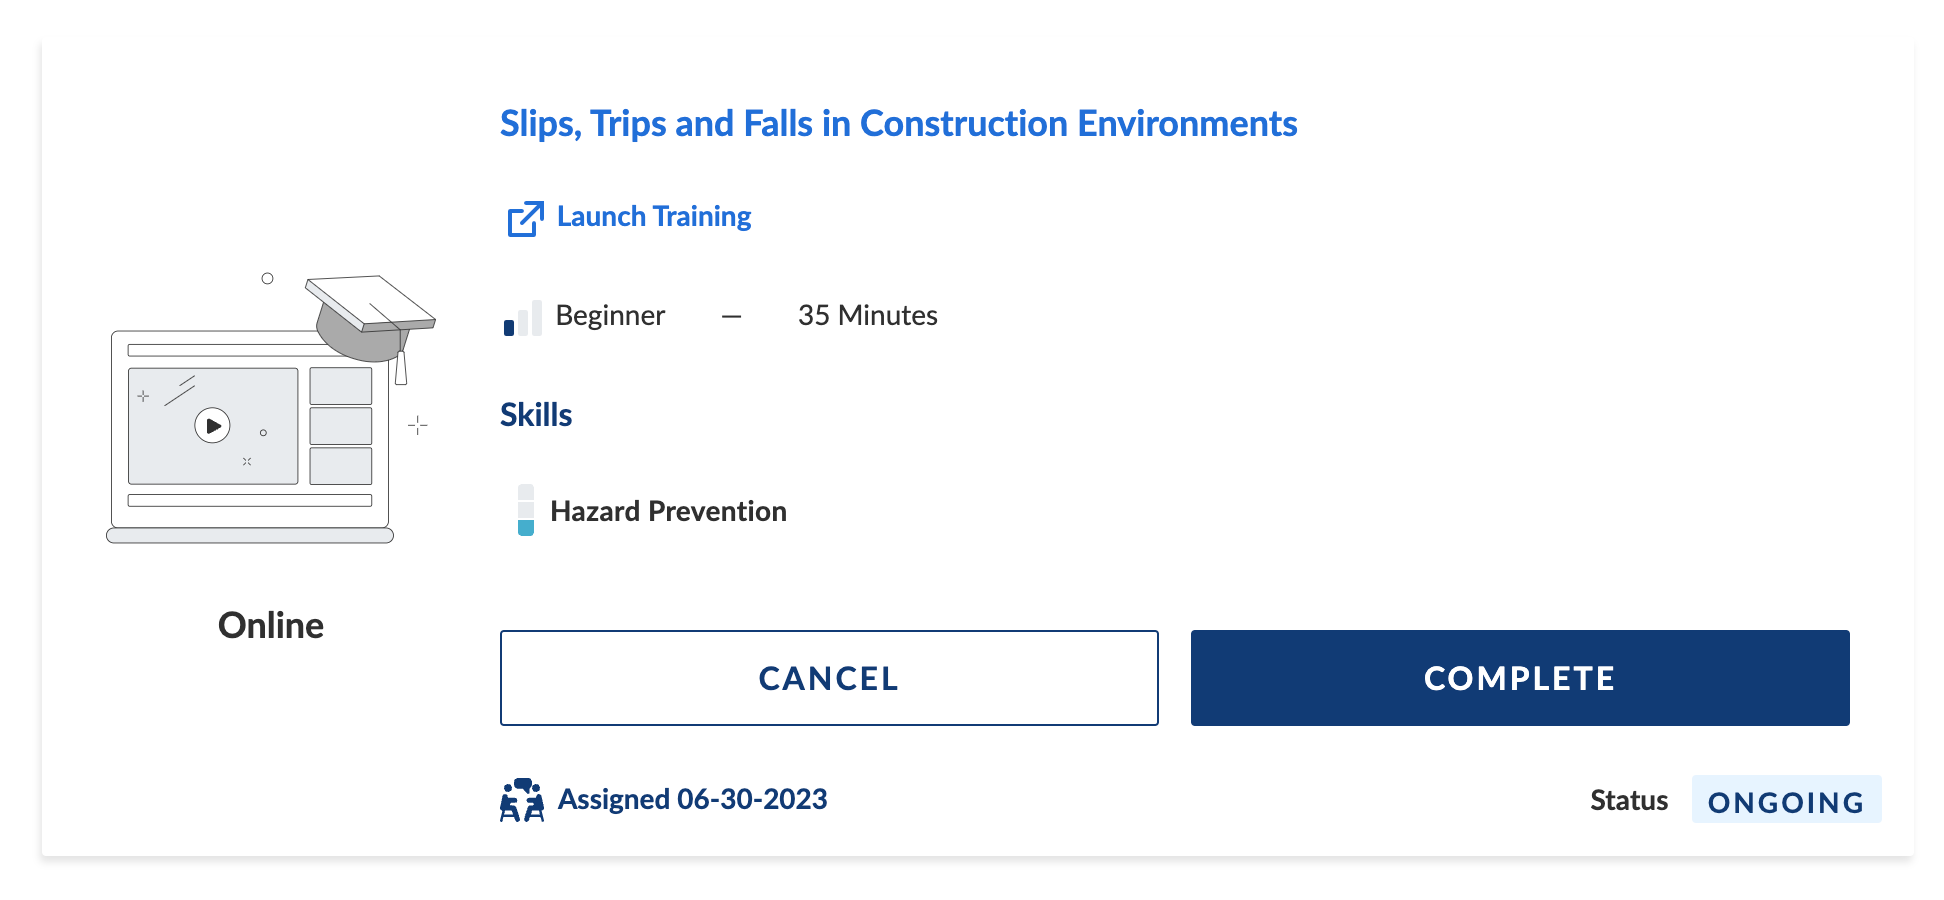
Task: Click the Hazard Prevention skill level indicator
Action: tap(526, 511)
